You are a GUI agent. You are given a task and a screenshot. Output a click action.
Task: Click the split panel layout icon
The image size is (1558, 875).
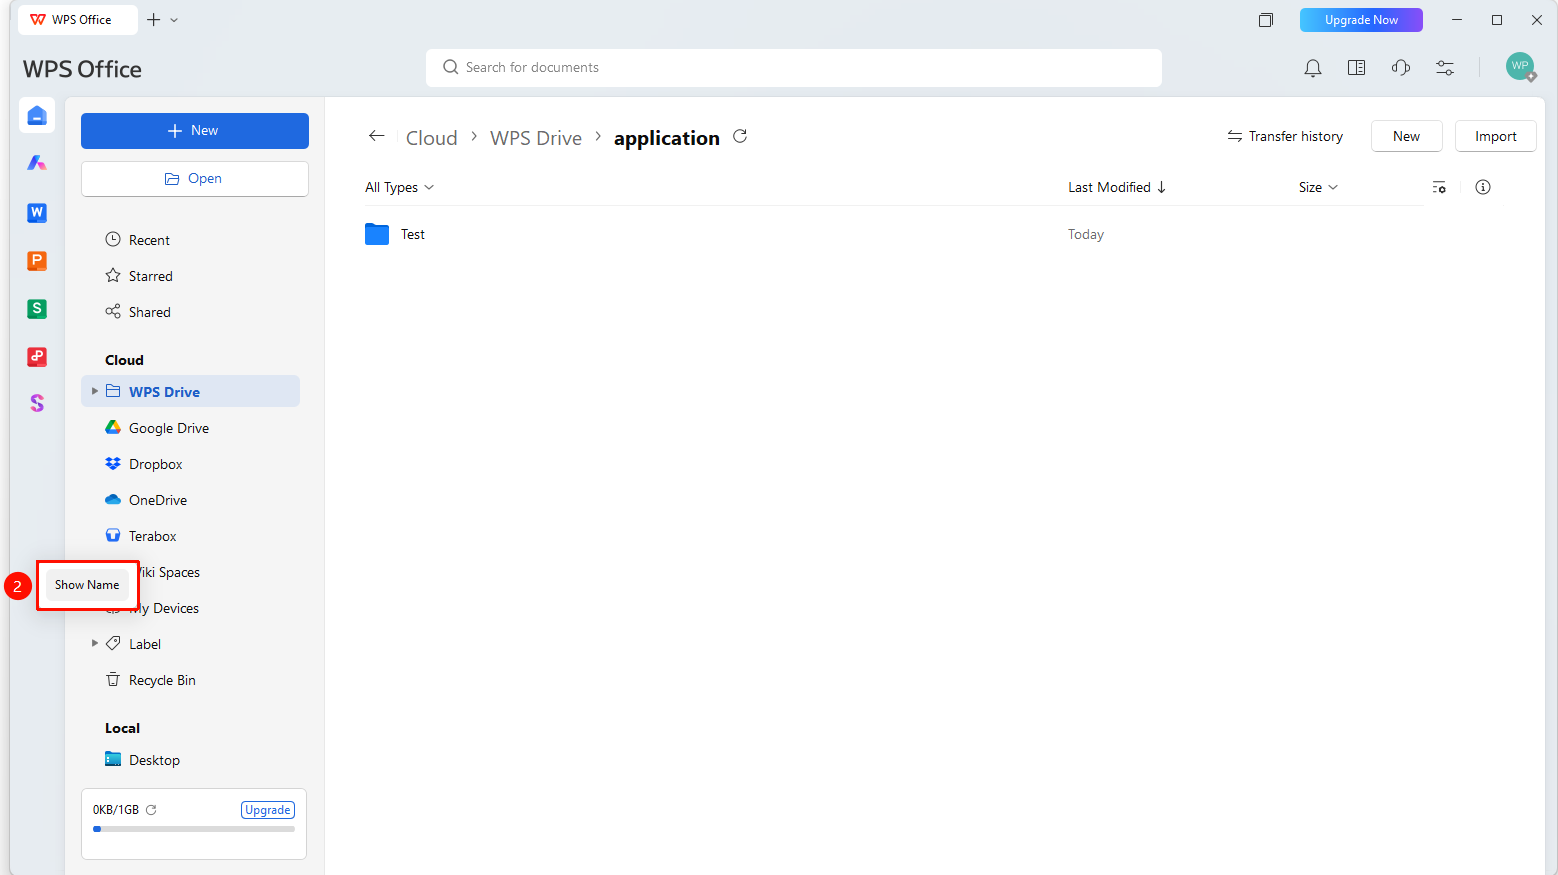(1357, 68)
